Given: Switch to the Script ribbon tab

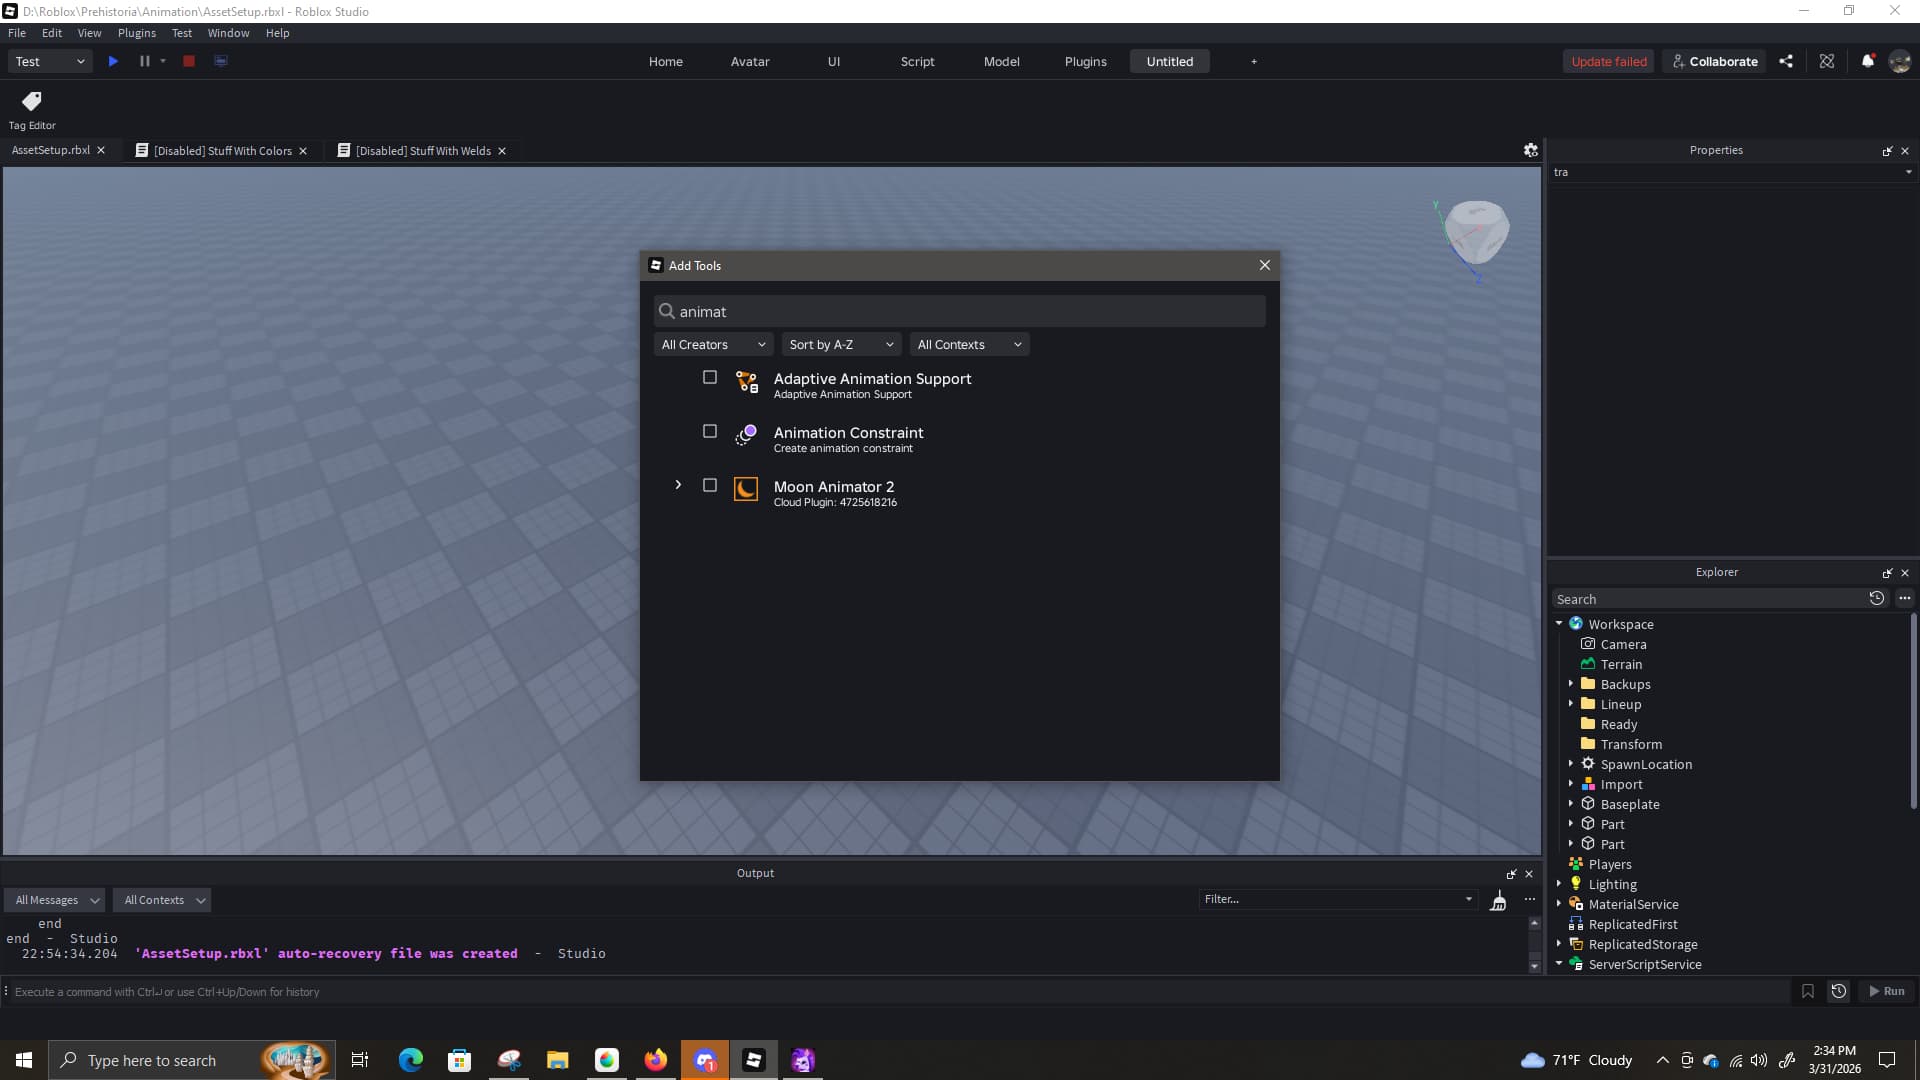Looking at the screenshot, I should click(x=917, y=61).
